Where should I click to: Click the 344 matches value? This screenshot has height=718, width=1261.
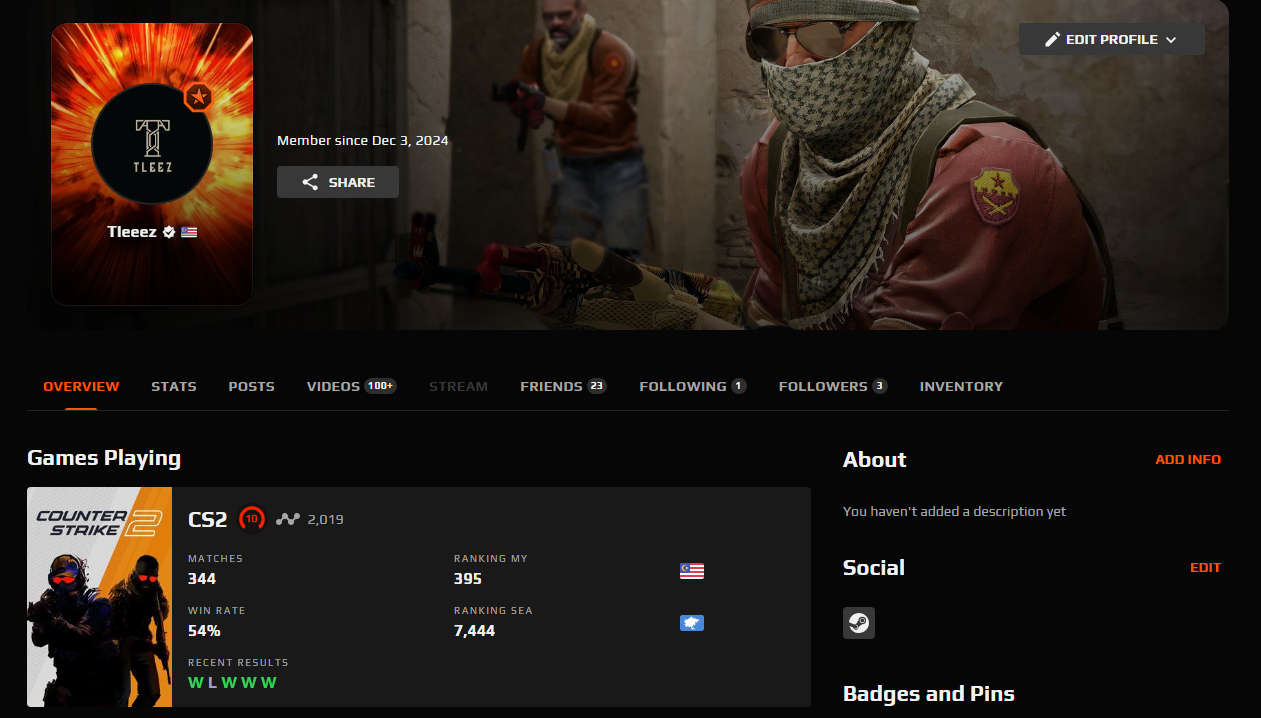point(202,579)
